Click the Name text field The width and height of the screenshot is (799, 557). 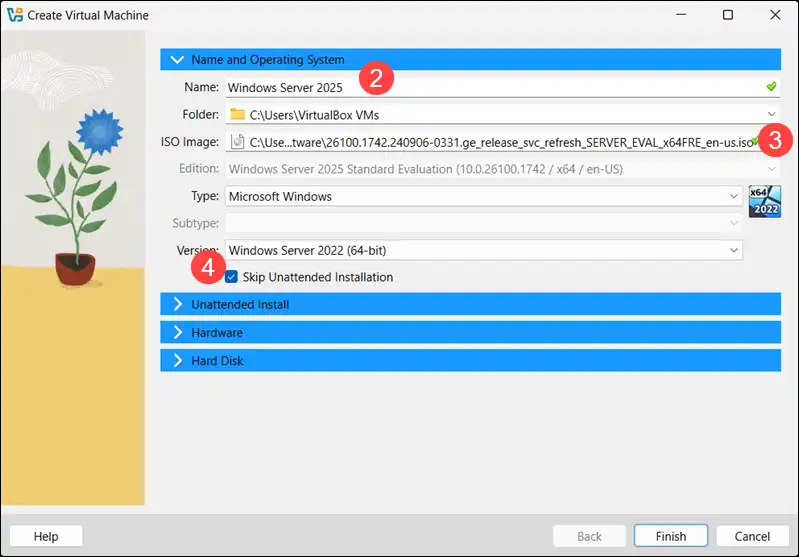tap(480, 87)
